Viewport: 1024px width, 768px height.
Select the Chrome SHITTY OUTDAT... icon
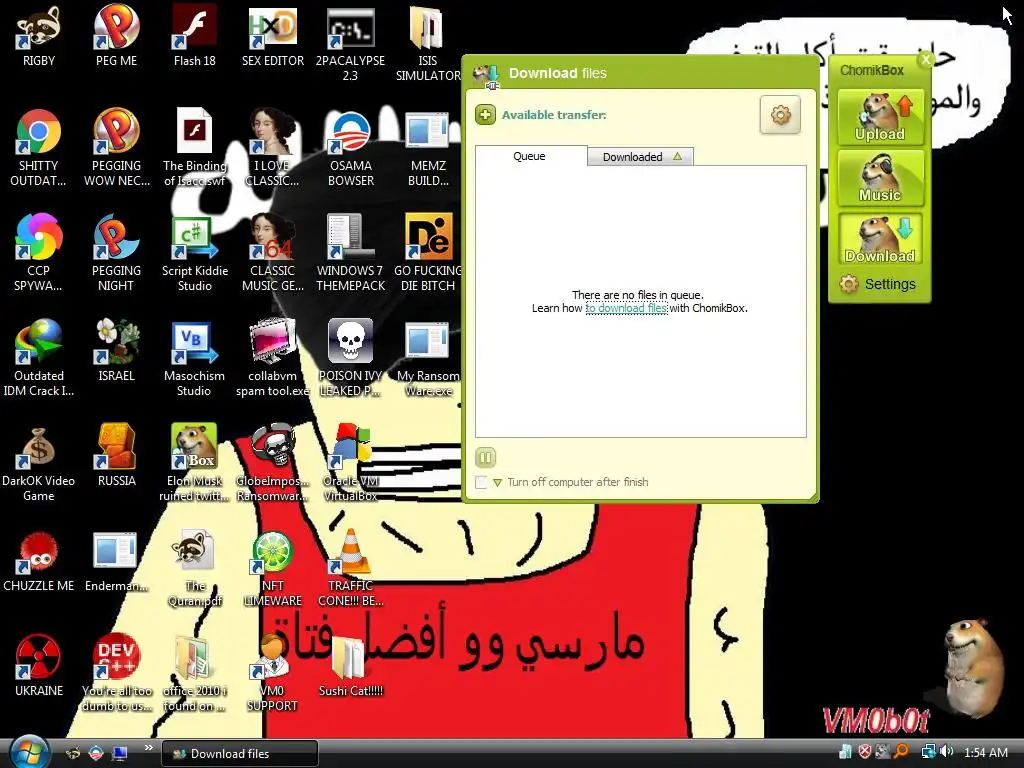tap(39, 149)
